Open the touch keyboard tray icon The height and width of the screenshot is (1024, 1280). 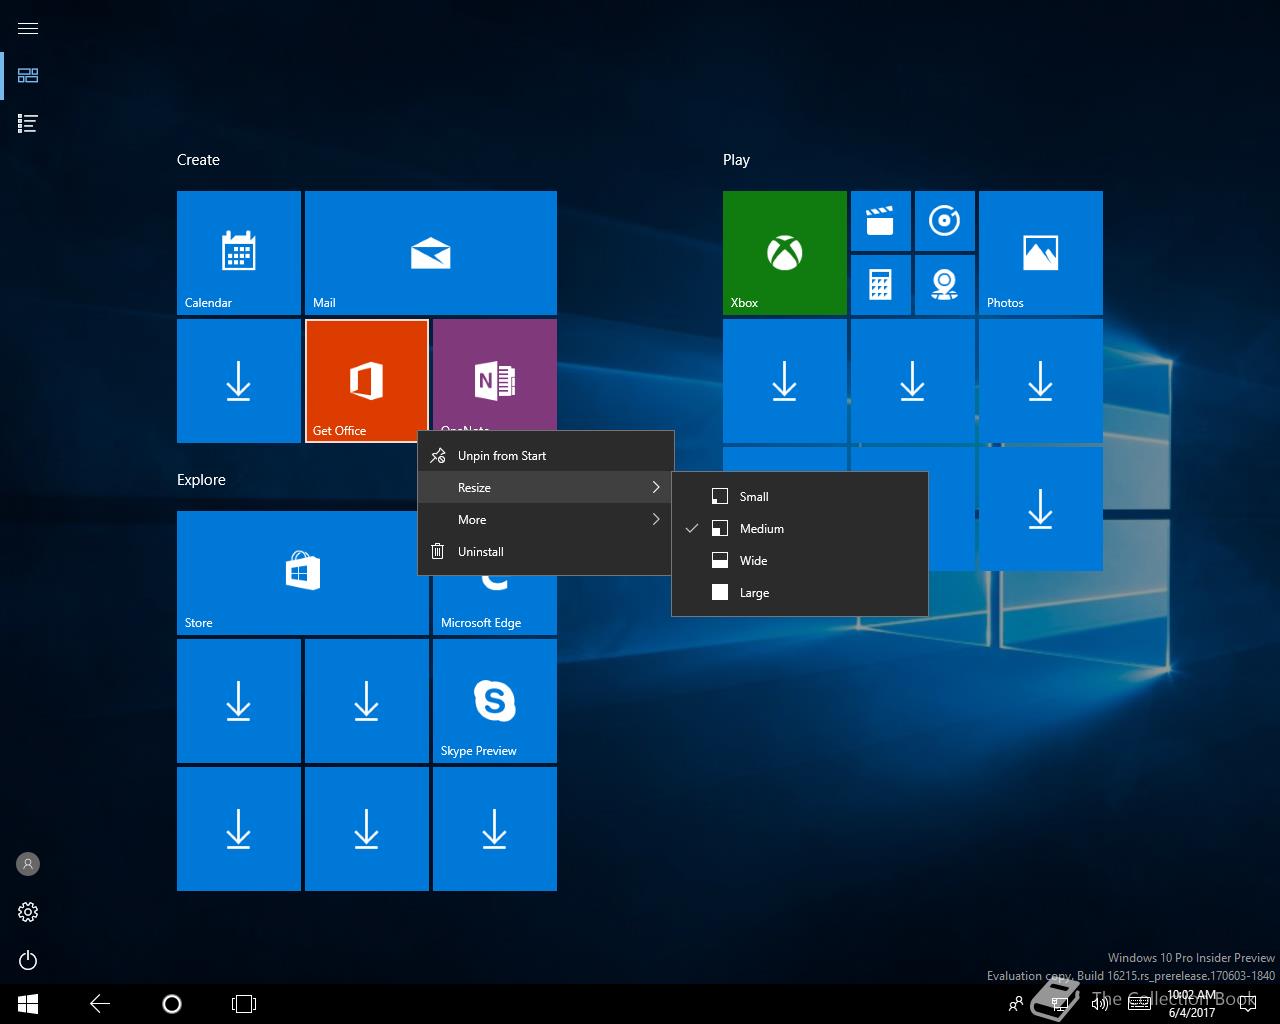pos(1139,1004)
